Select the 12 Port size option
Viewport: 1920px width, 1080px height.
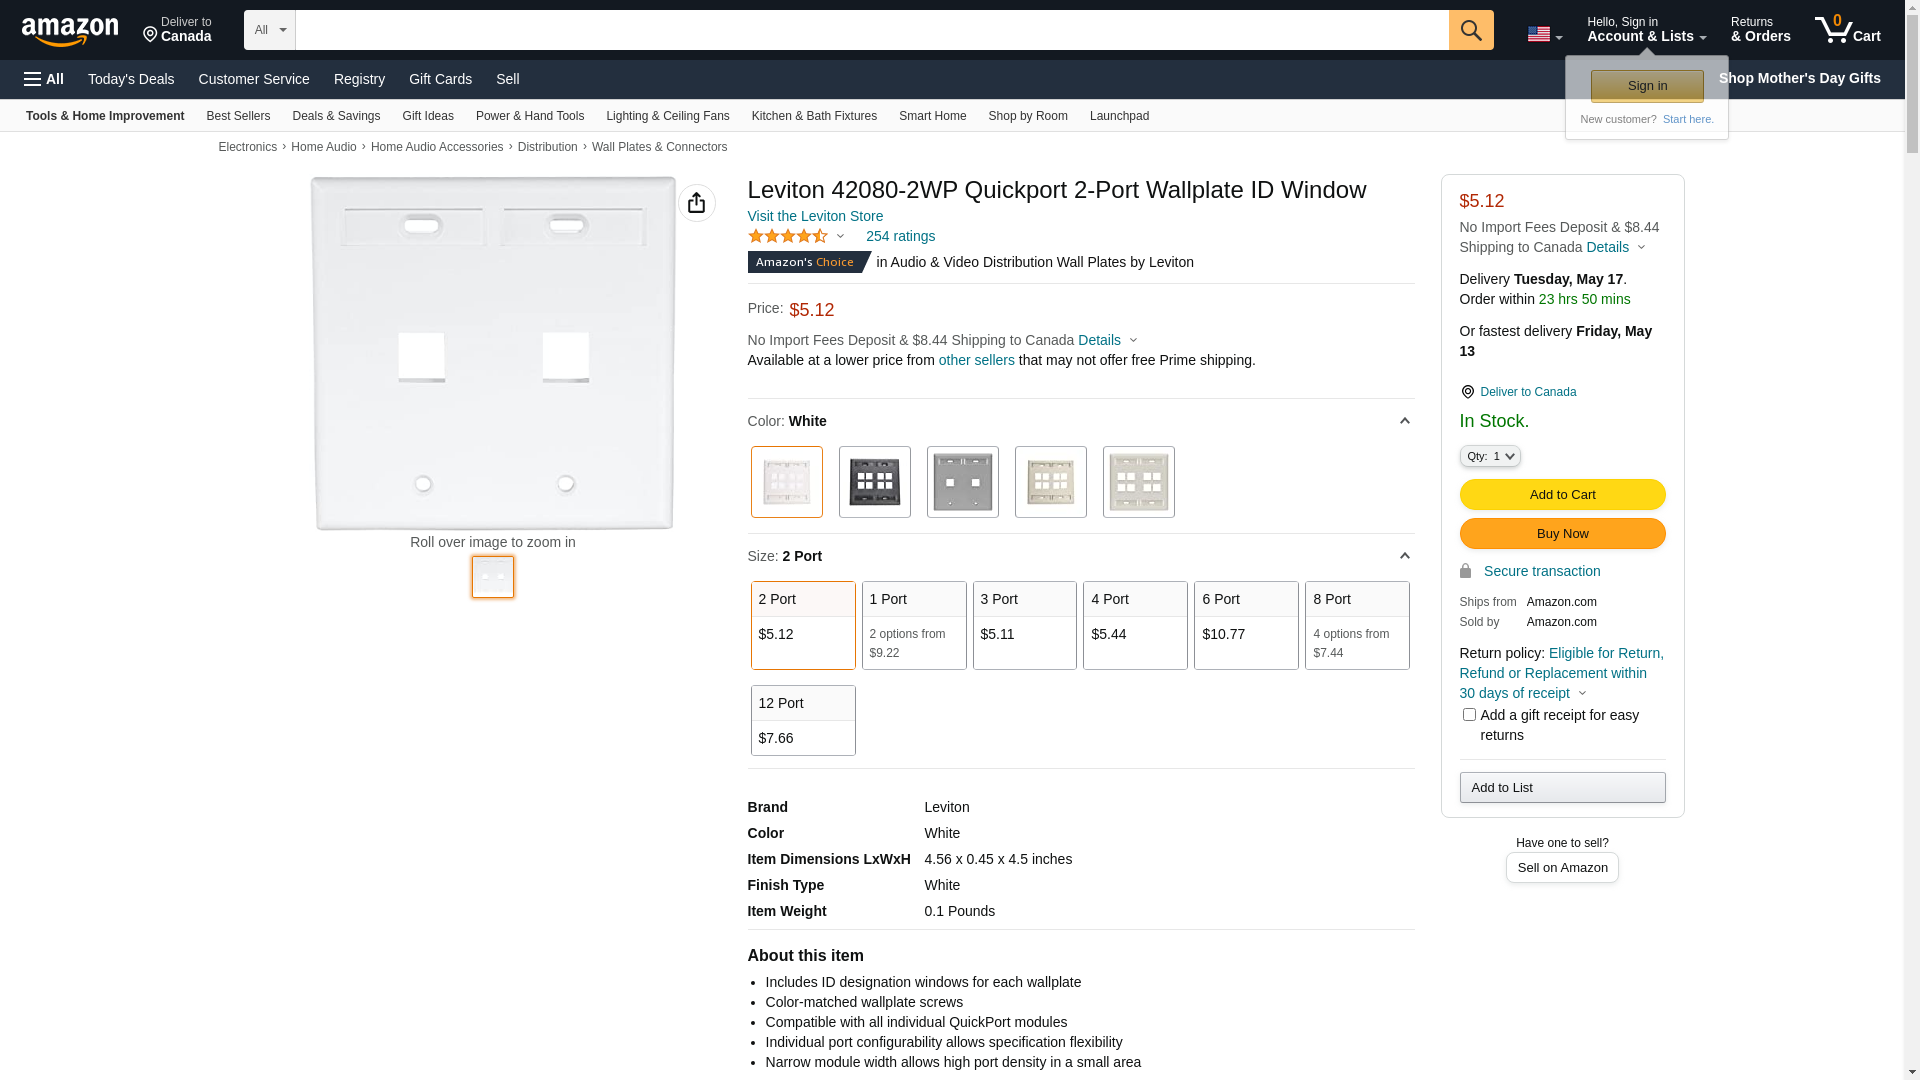tap(802, 720)
